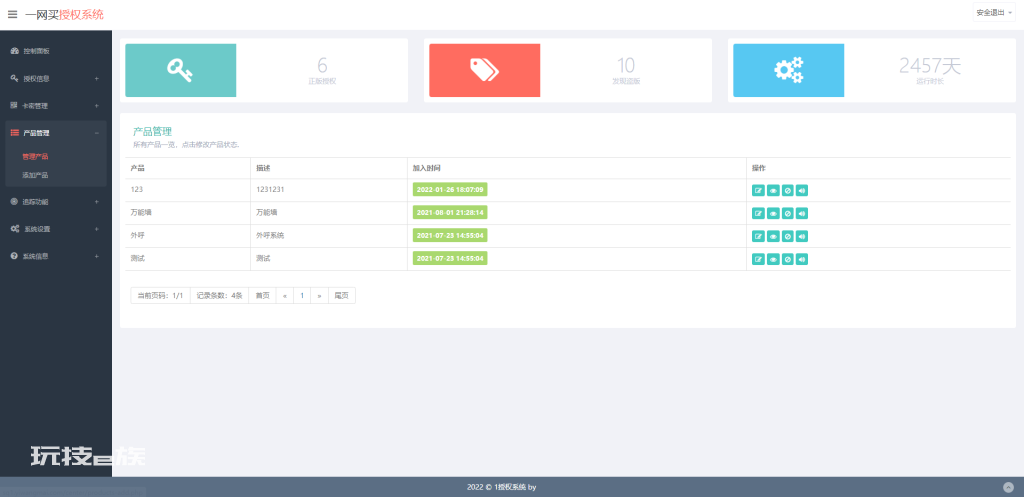Screen dimensions: 1024x497
Task: Click the speaker icon in 外呼 row
Action: [802, 236]
